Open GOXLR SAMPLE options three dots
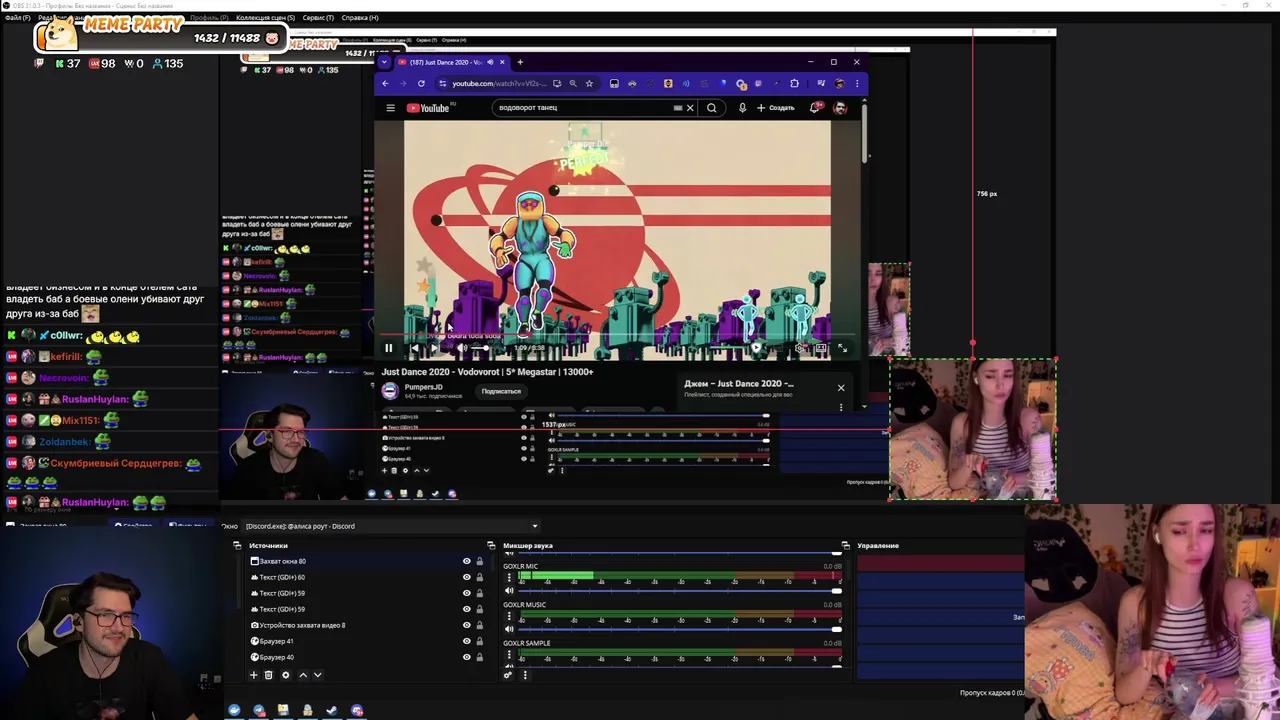This screenshot has height=720, width=1280. 509,655
